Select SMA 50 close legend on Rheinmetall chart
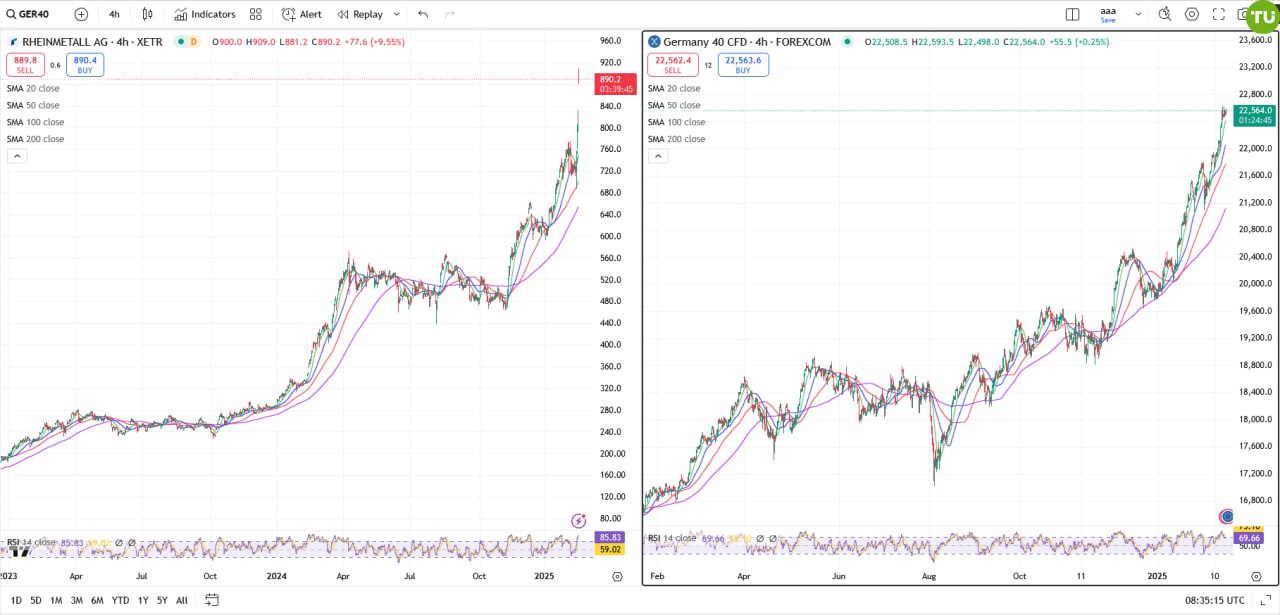The height and width of the screenshot is (615, 1280). (33, 105)
